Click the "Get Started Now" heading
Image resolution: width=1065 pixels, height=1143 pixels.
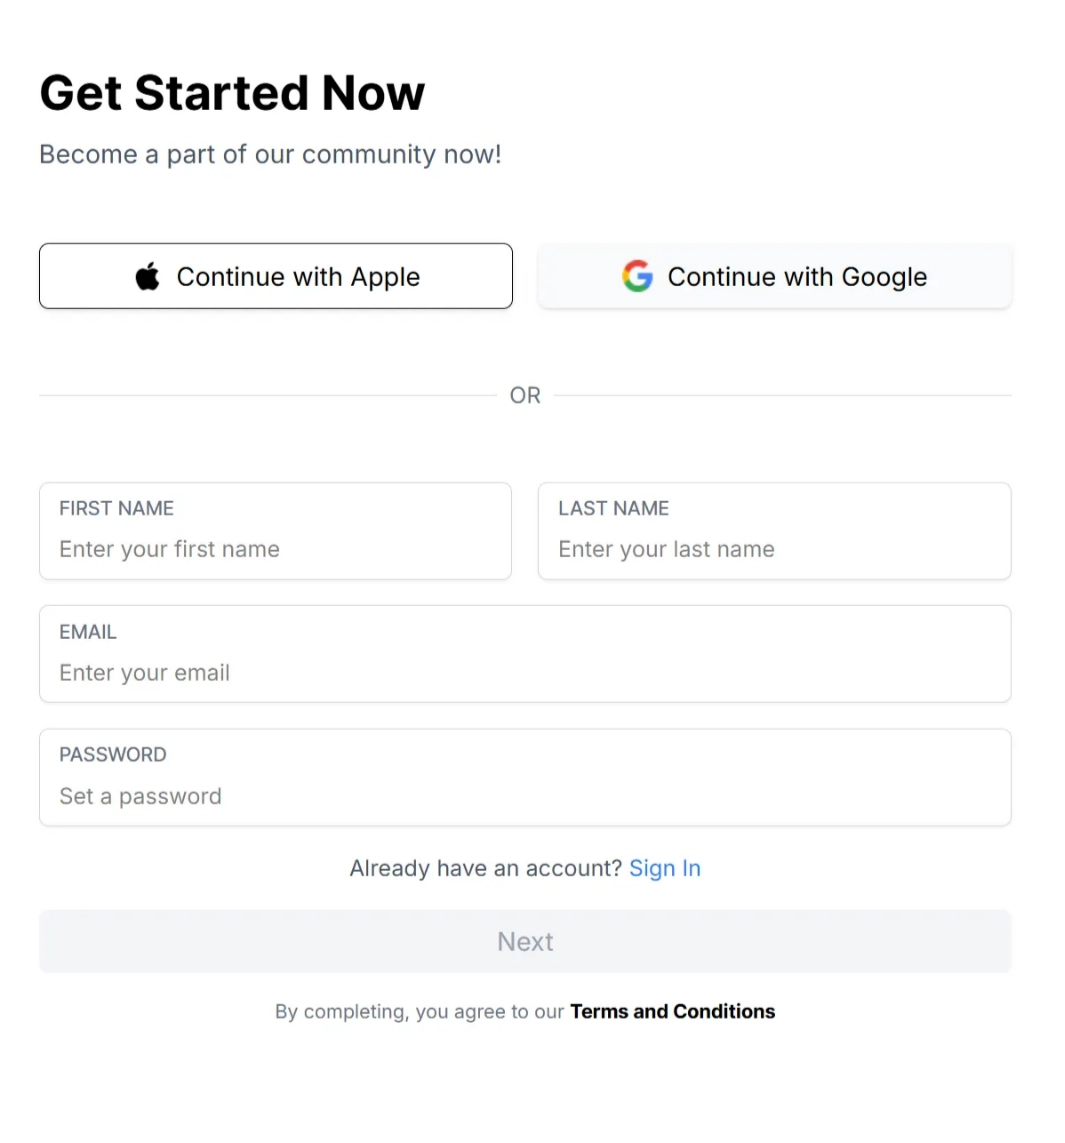(232, 93)
